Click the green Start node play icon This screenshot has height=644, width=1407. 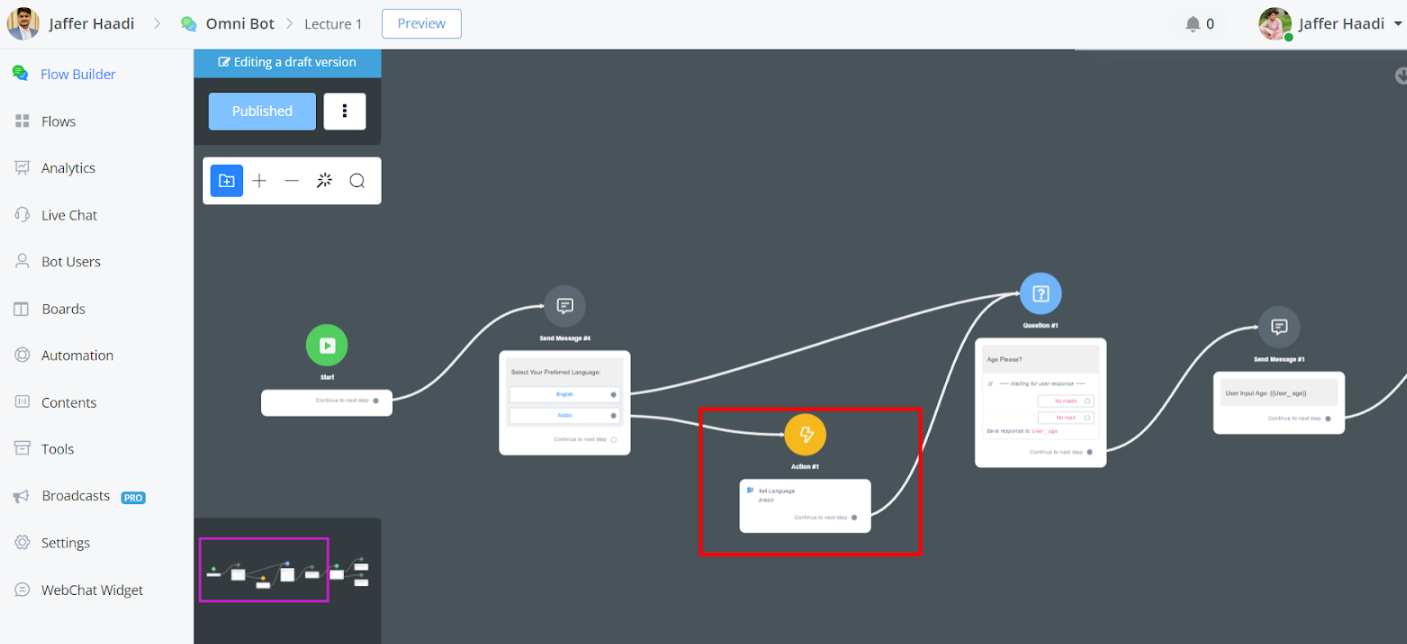[x=326, y=345]
